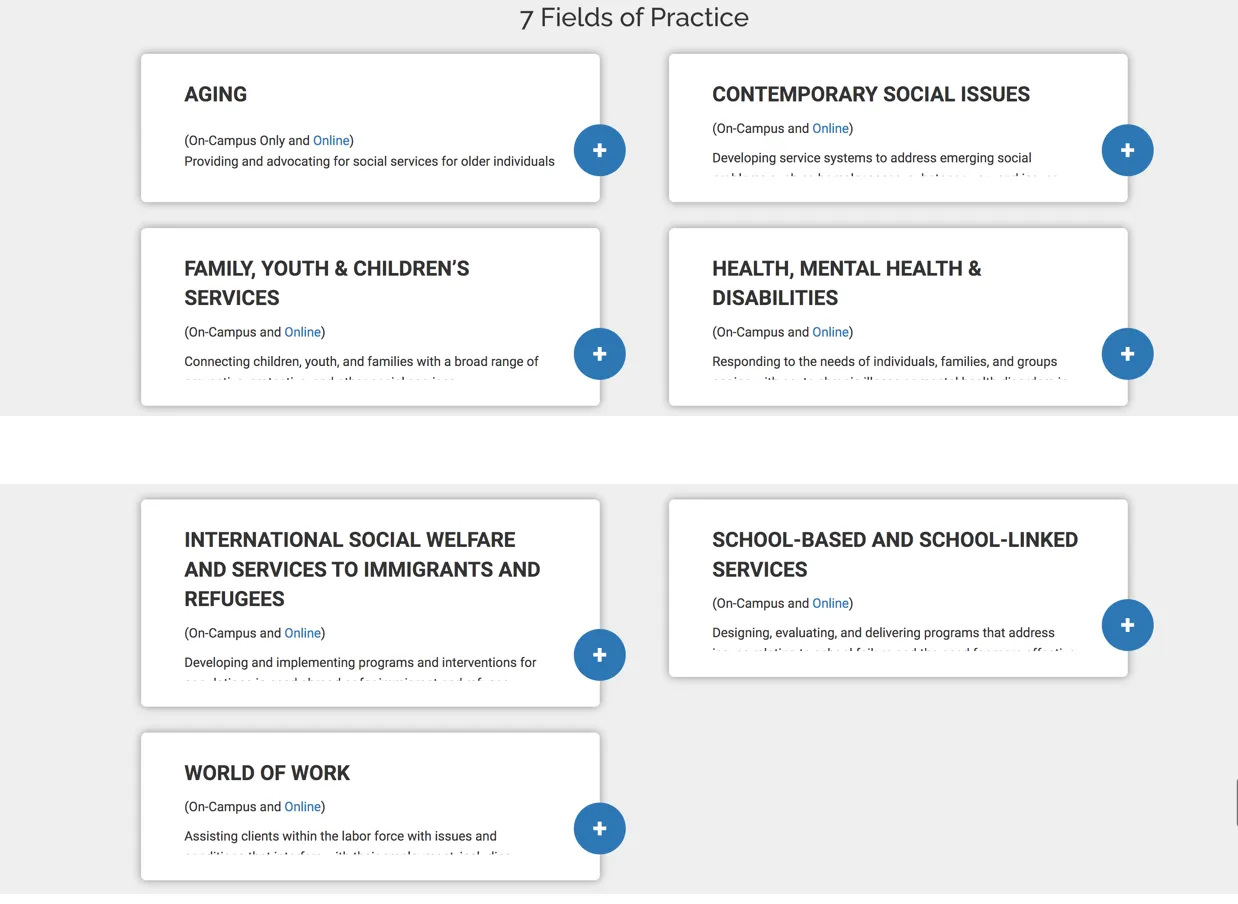Click the World of Work plus icon
This screenshot has width=1238, height=904.
coord(599,828)
